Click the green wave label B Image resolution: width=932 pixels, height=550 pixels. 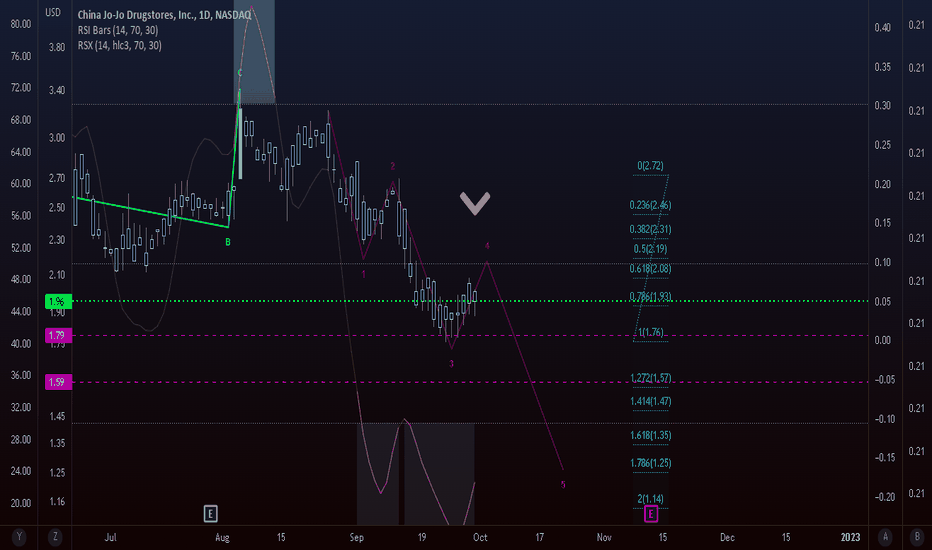click(228, 242)
